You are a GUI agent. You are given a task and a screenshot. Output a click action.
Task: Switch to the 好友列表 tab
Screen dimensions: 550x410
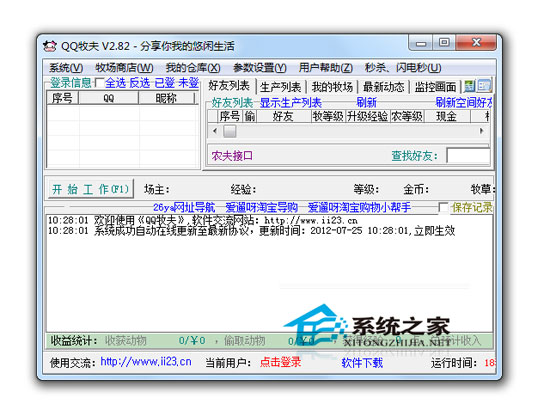(x=229, y=86)
